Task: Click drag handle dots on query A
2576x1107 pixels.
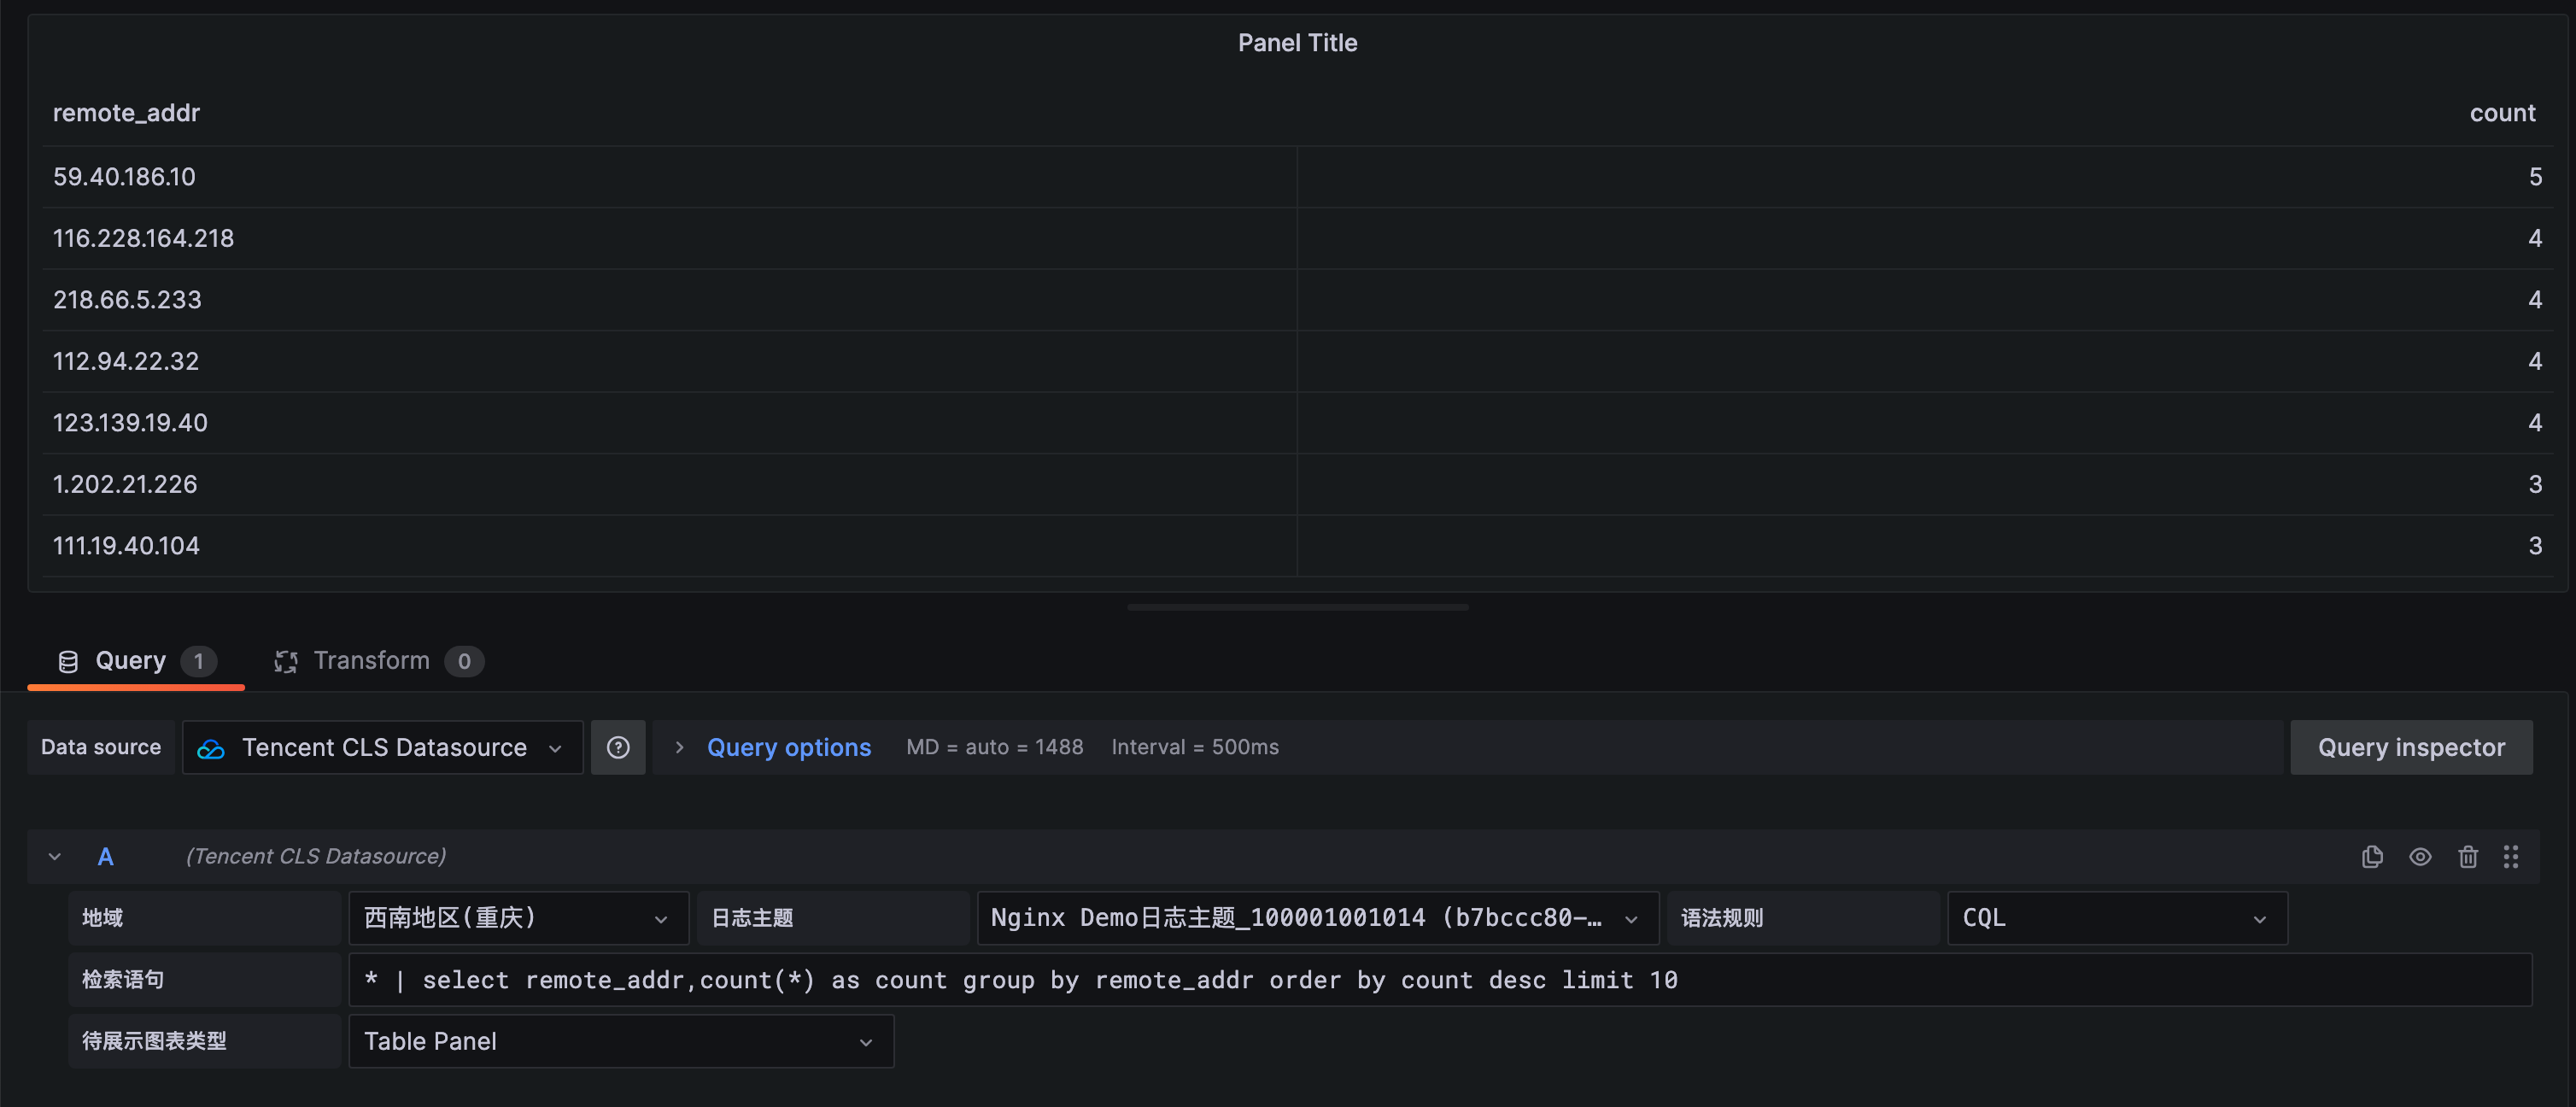Action: (x=2510, y=857)
